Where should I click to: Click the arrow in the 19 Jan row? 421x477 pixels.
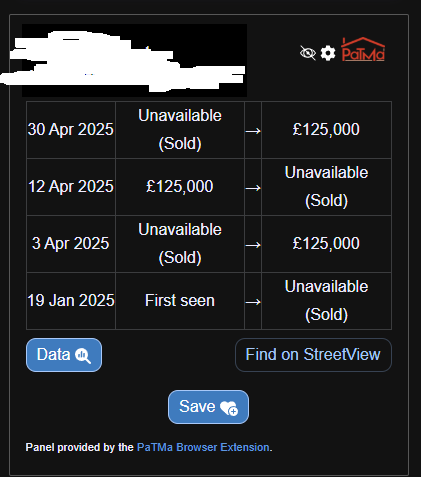[253, 302]
